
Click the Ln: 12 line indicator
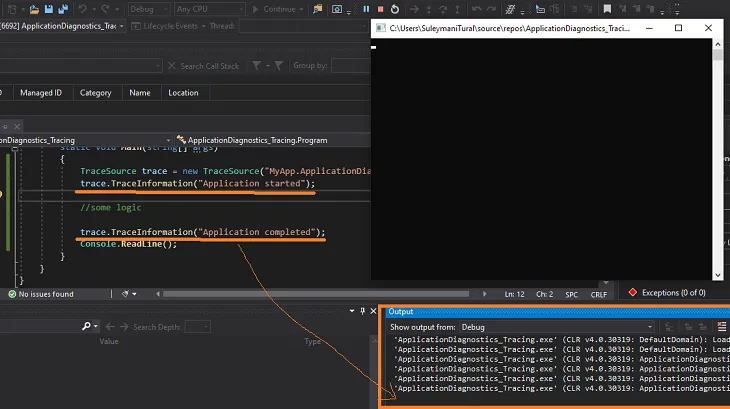point(514,294)
